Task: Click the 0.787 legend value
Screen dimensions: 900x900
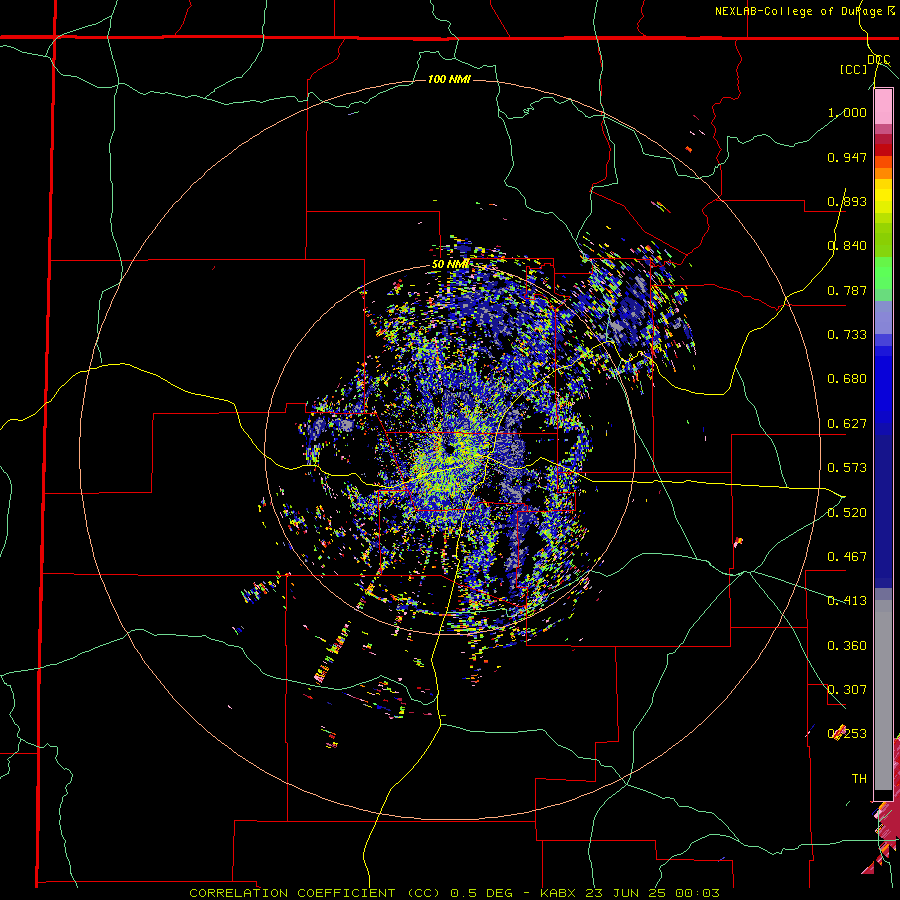Action: coord(847,290)
